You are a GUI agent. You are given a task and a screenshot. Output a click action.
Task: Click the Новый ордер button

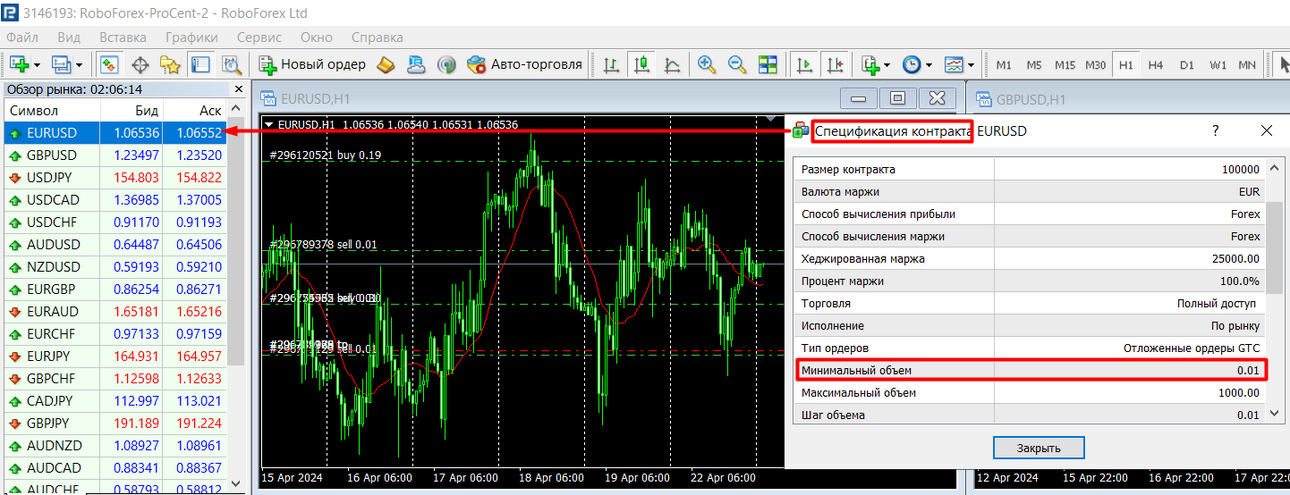tap(313, 64)
